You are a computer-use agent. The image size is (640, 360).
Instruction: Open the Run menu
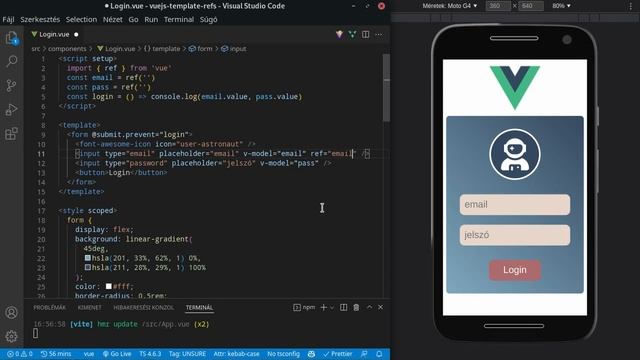click(151, 19)
